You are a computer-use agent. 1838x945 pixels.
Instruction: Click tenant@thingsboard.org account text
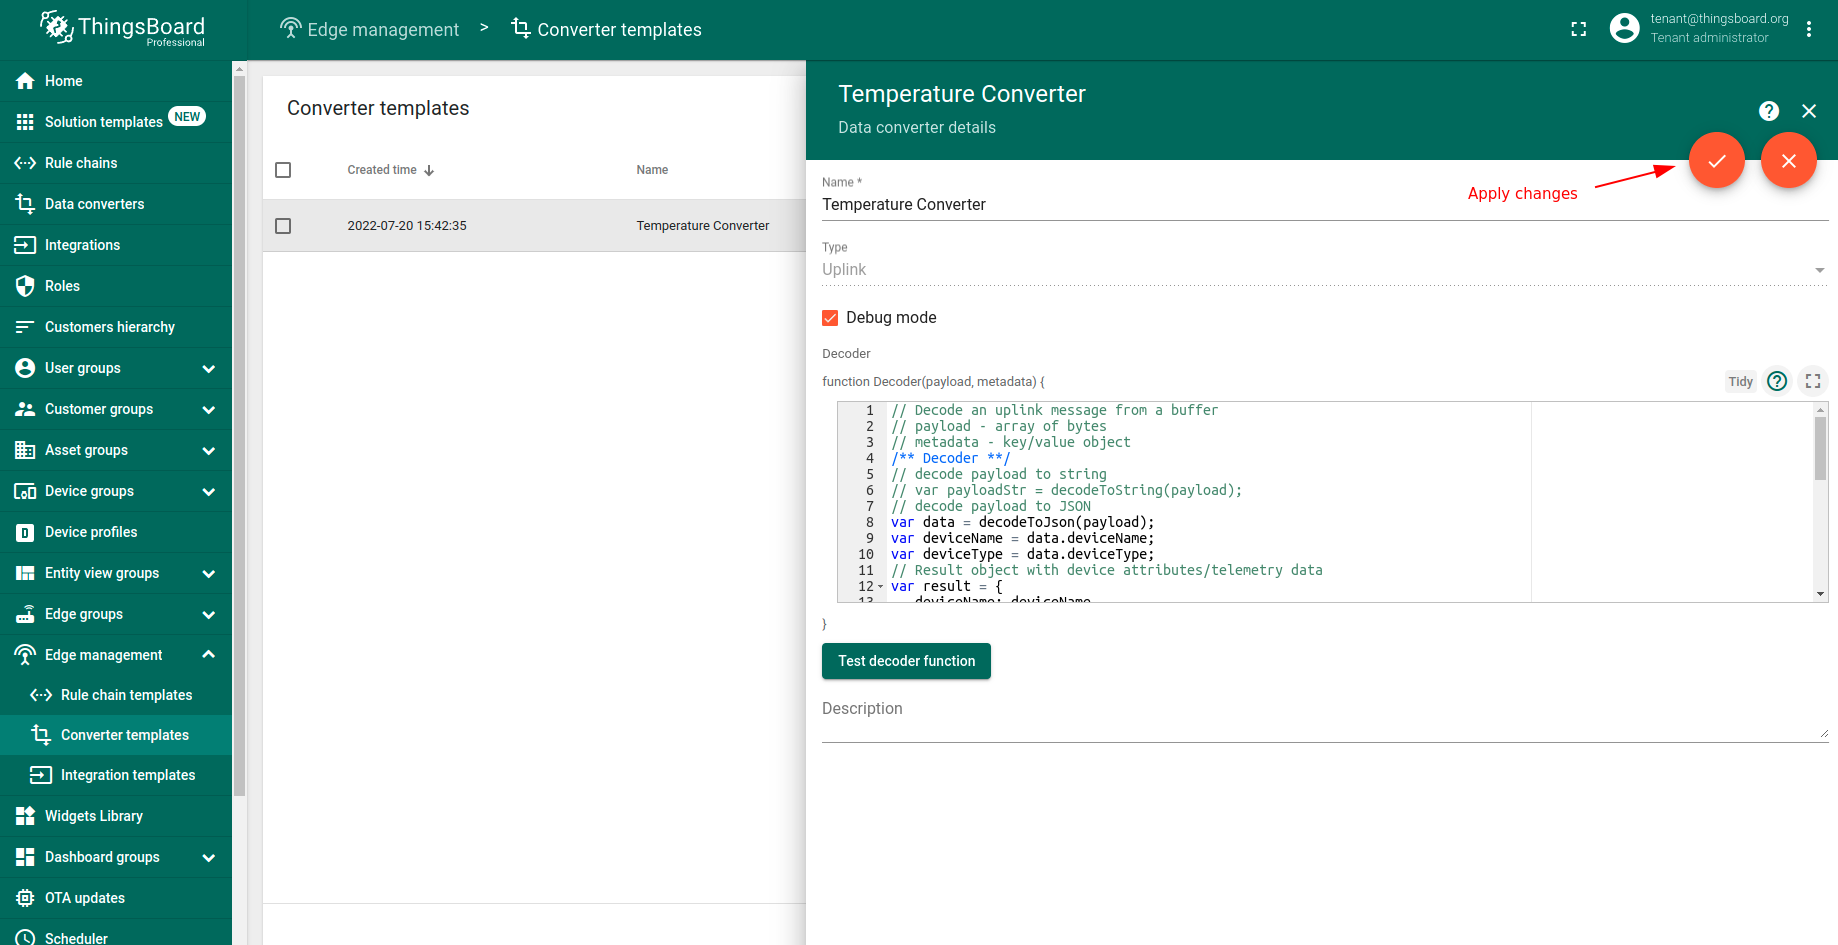point(1719,19)
